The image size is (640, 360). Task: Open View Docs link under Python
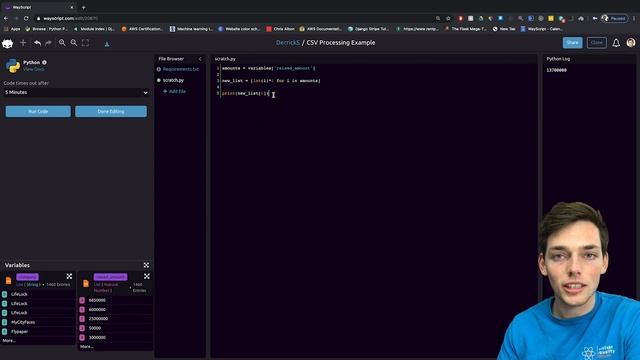[33, 69]
